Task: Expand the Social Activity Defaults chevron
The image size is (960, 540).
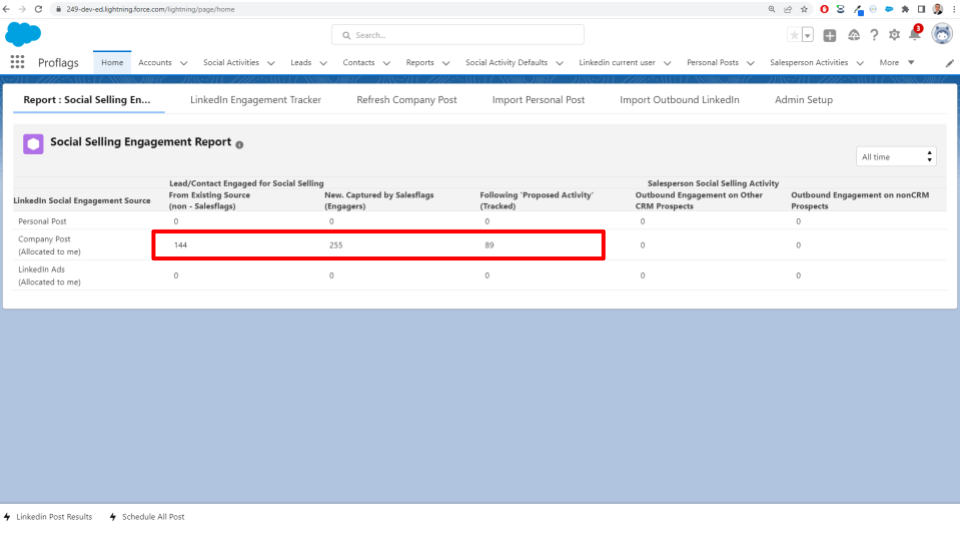Action: 560,63
